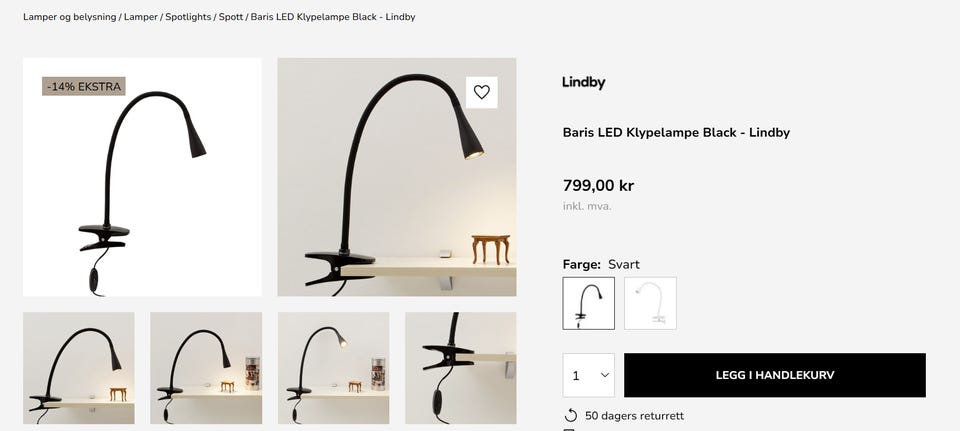The height and width of the screenshot is (431, 960).
Task: Click product title Baris LED Klypelampe Black
Action: point(676,132)
